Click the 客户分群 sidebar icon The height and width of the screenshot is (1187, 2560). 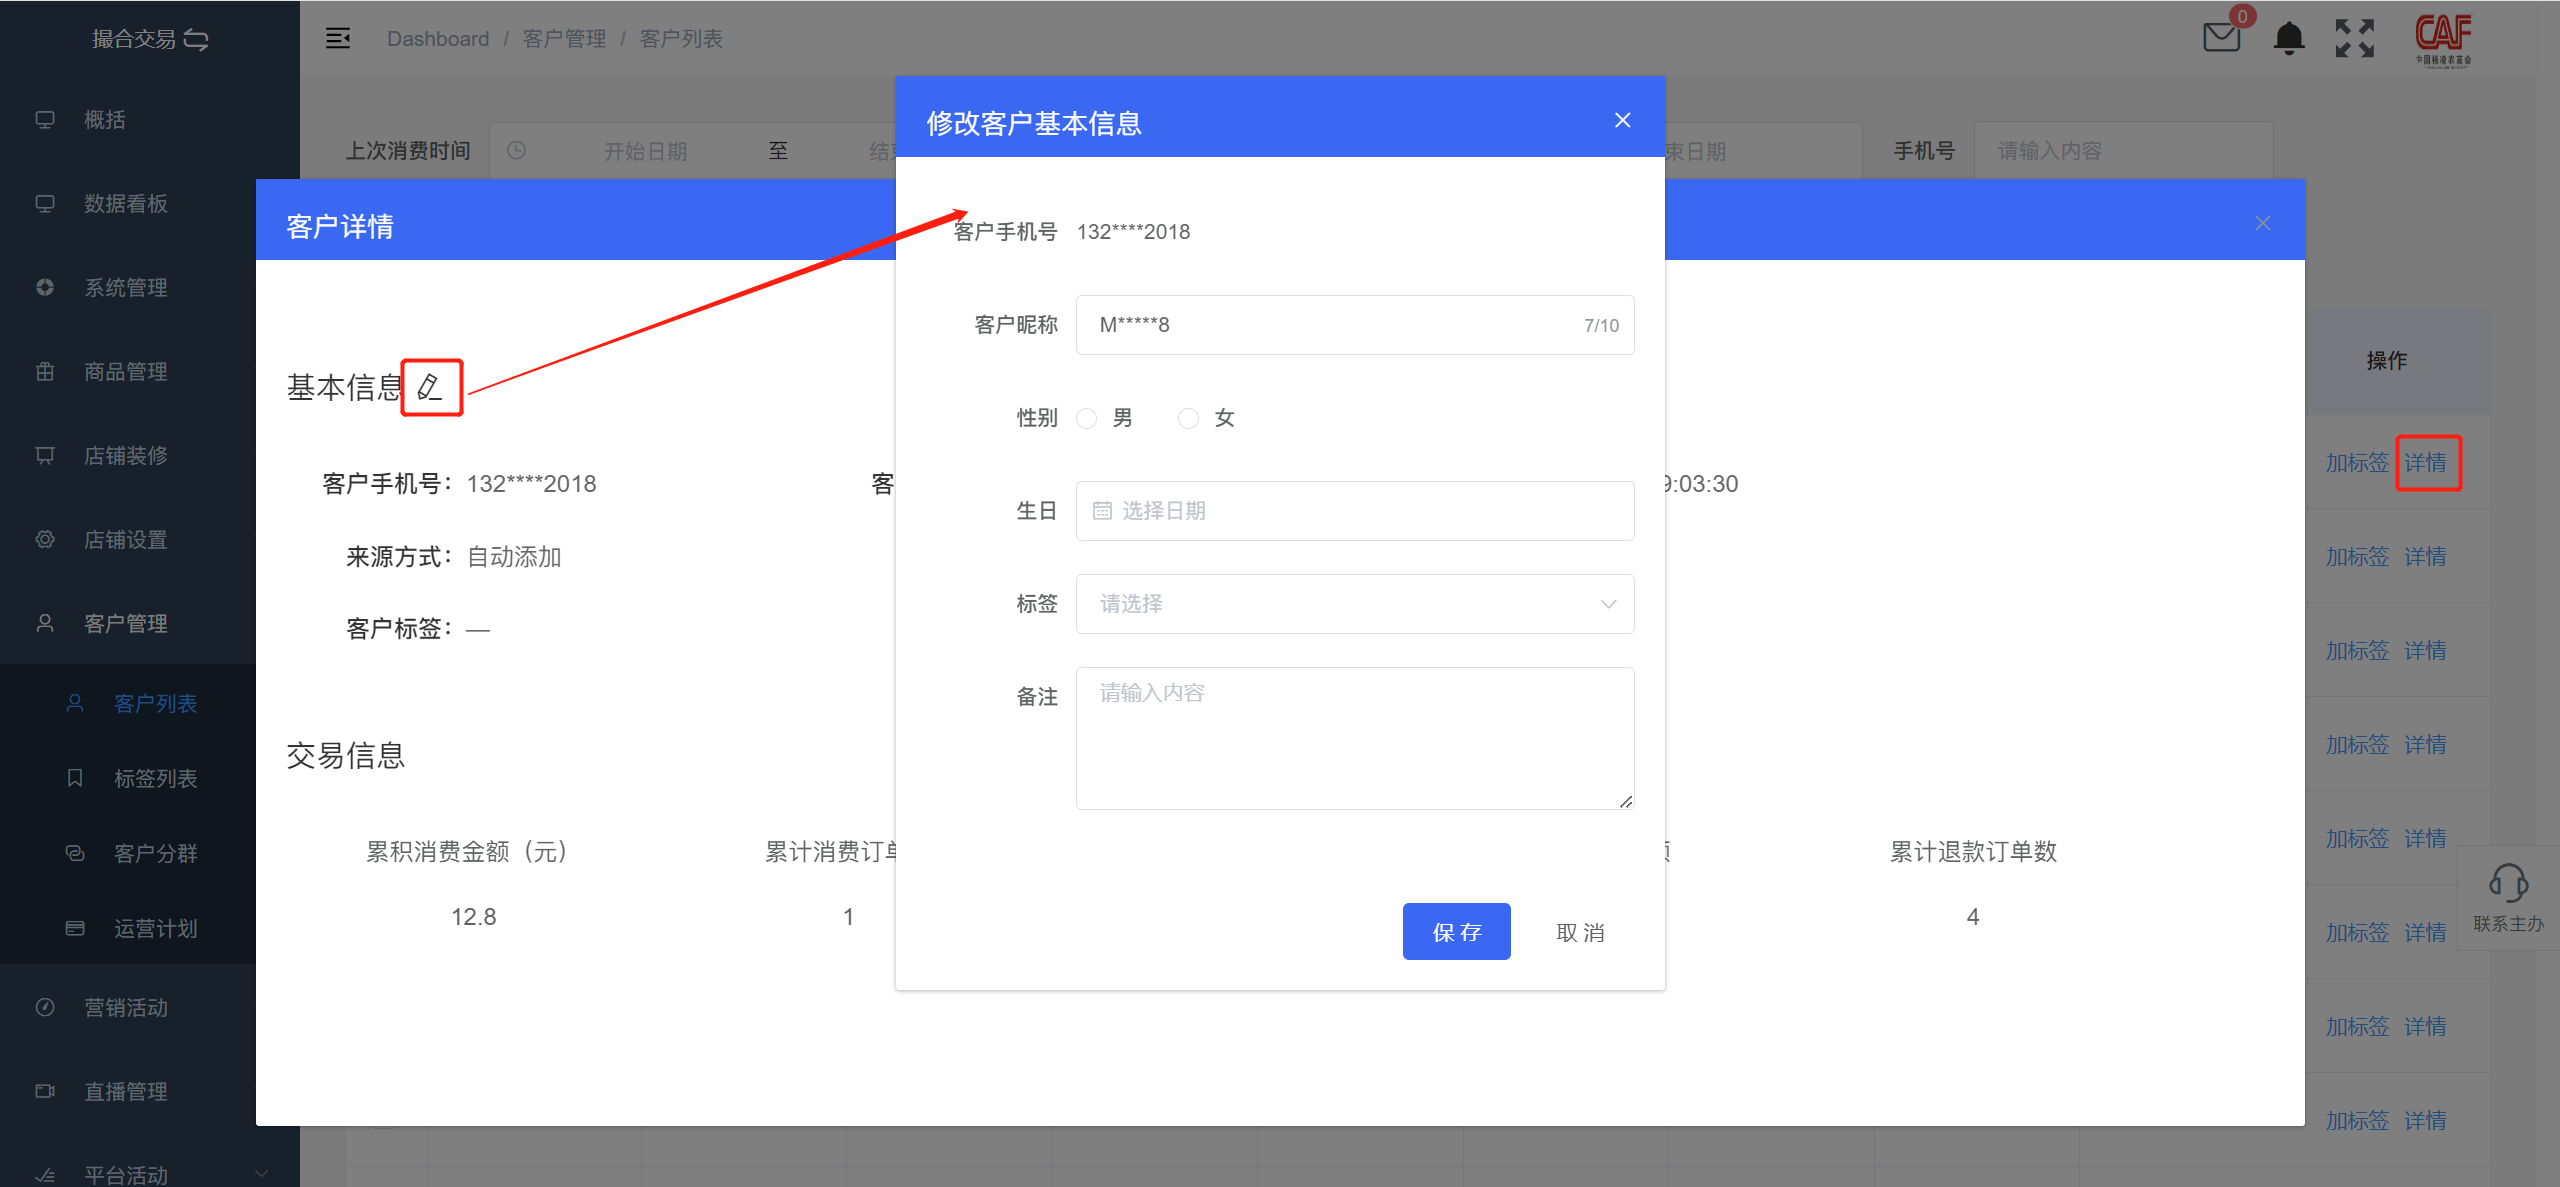tap(75, 853)
